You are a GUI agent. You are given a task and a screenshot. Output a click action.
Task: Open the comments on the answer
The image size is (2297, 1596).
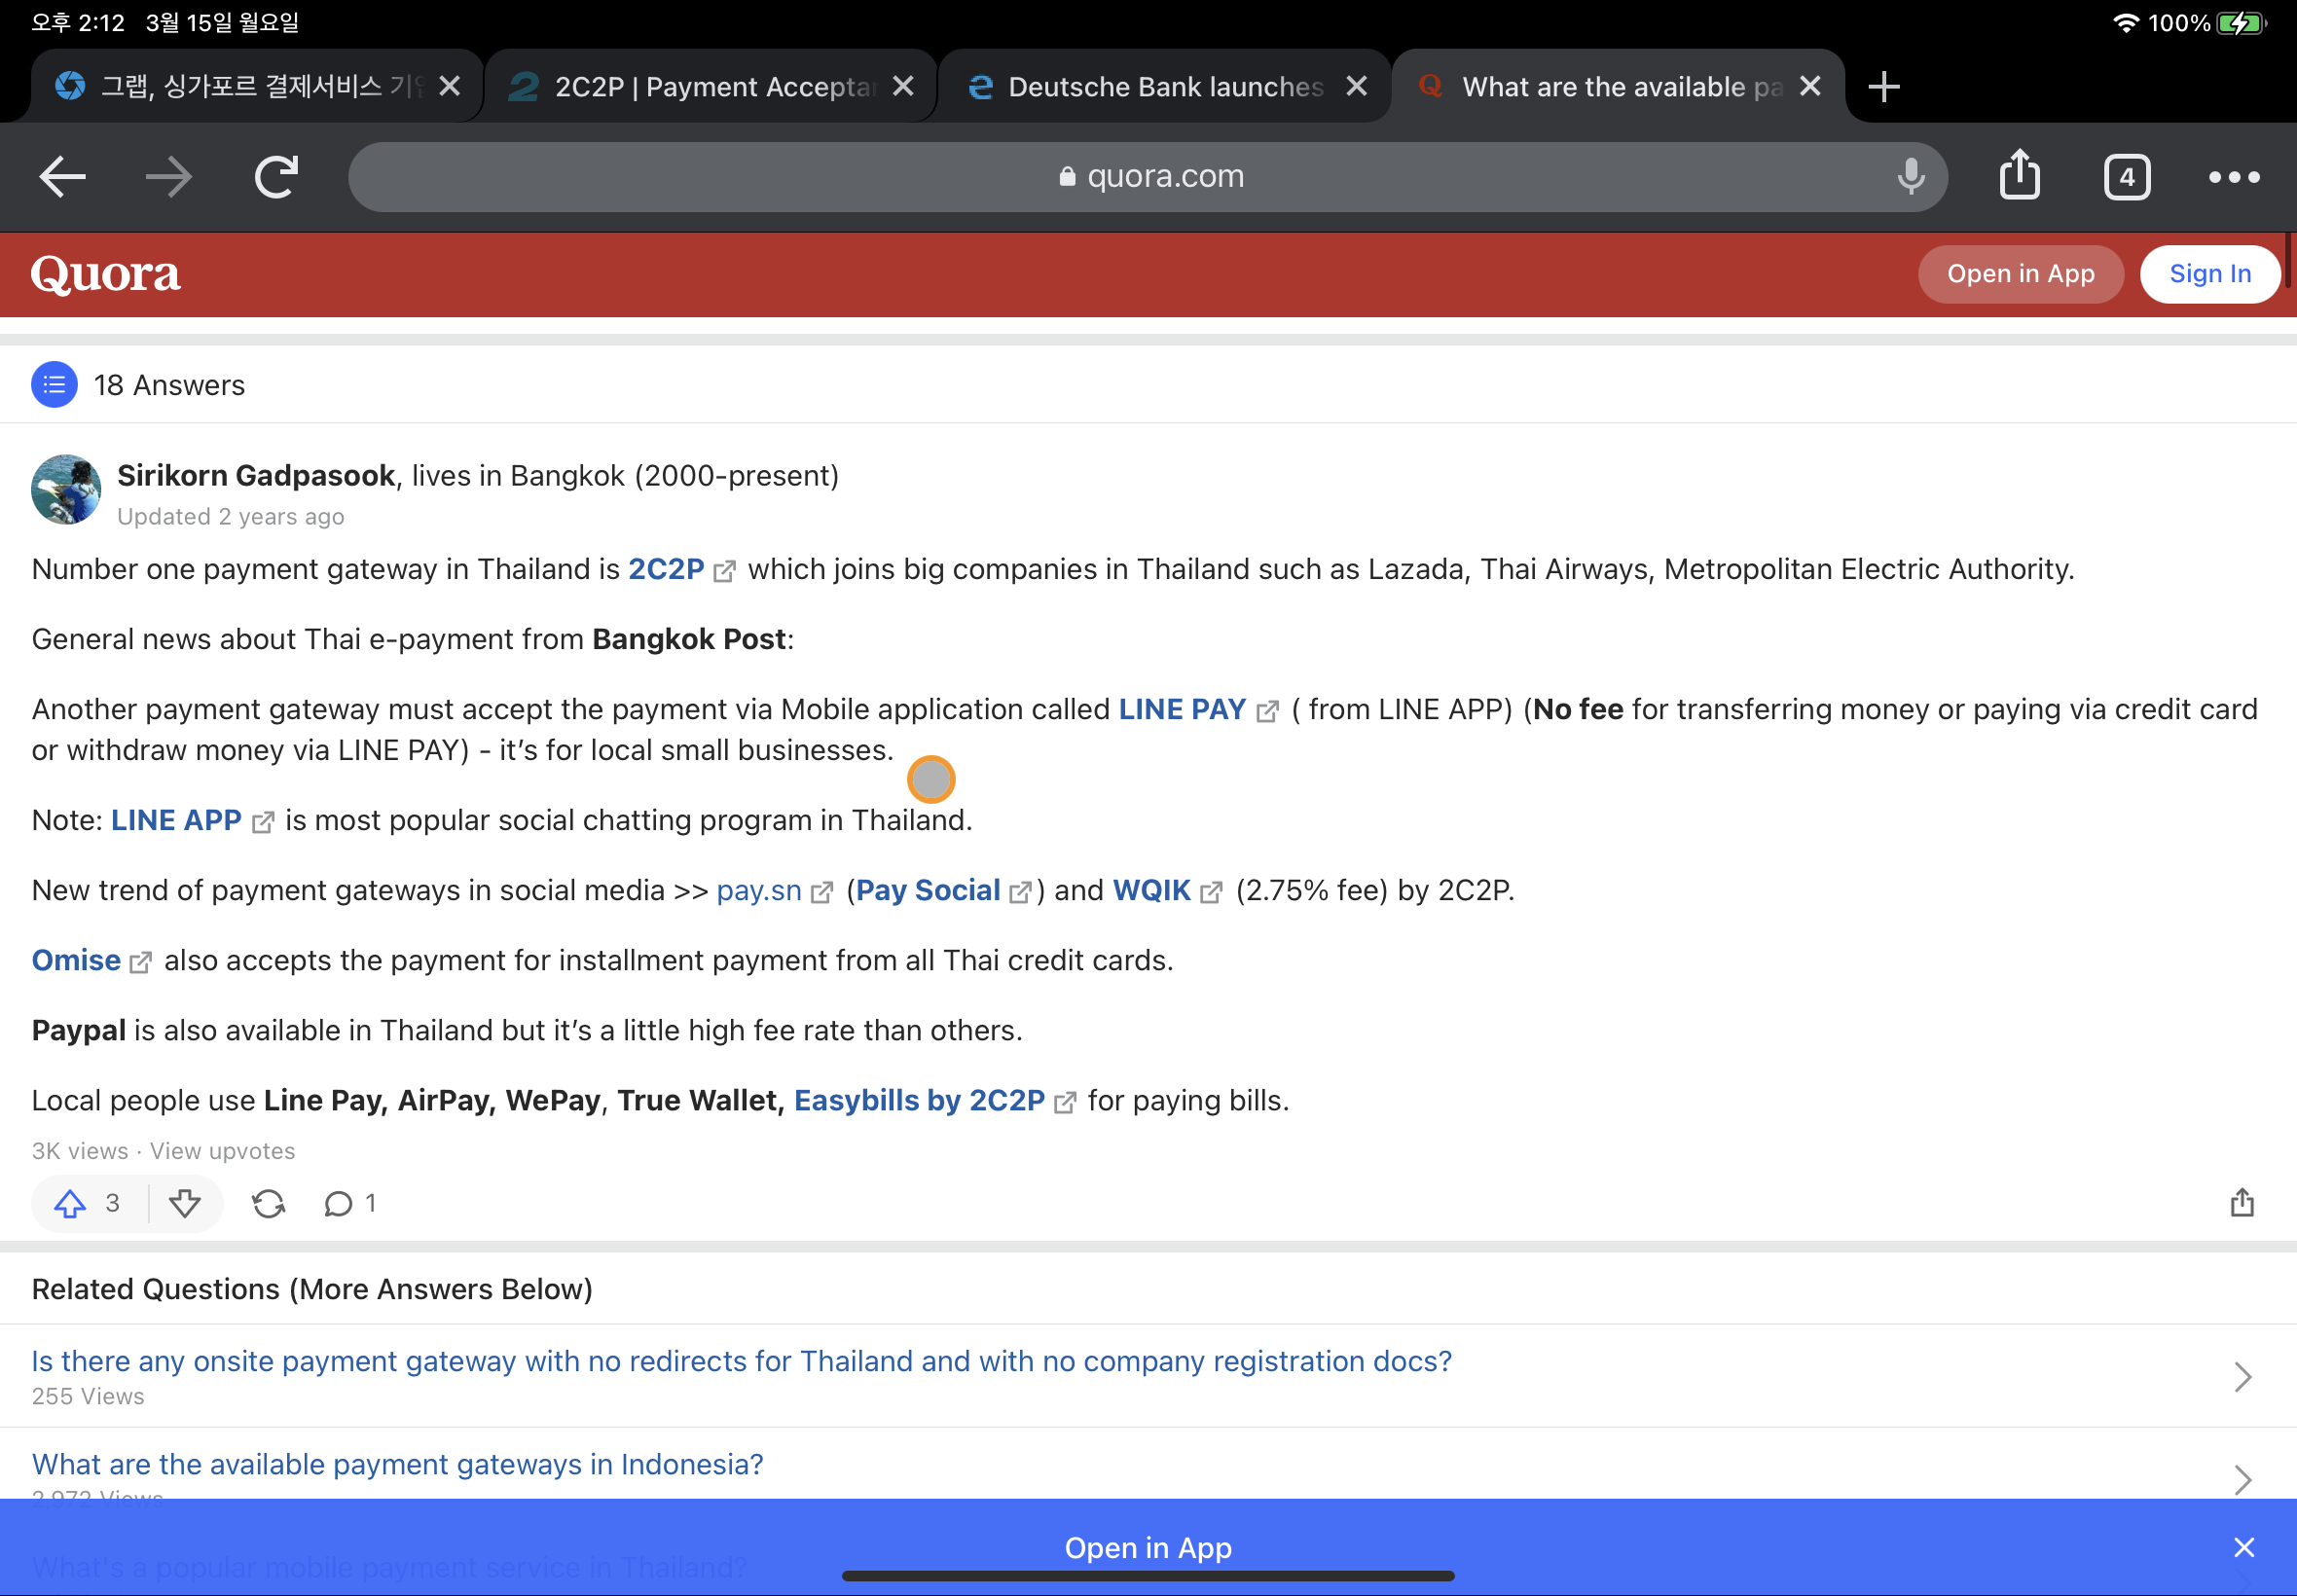(339, 1203)
